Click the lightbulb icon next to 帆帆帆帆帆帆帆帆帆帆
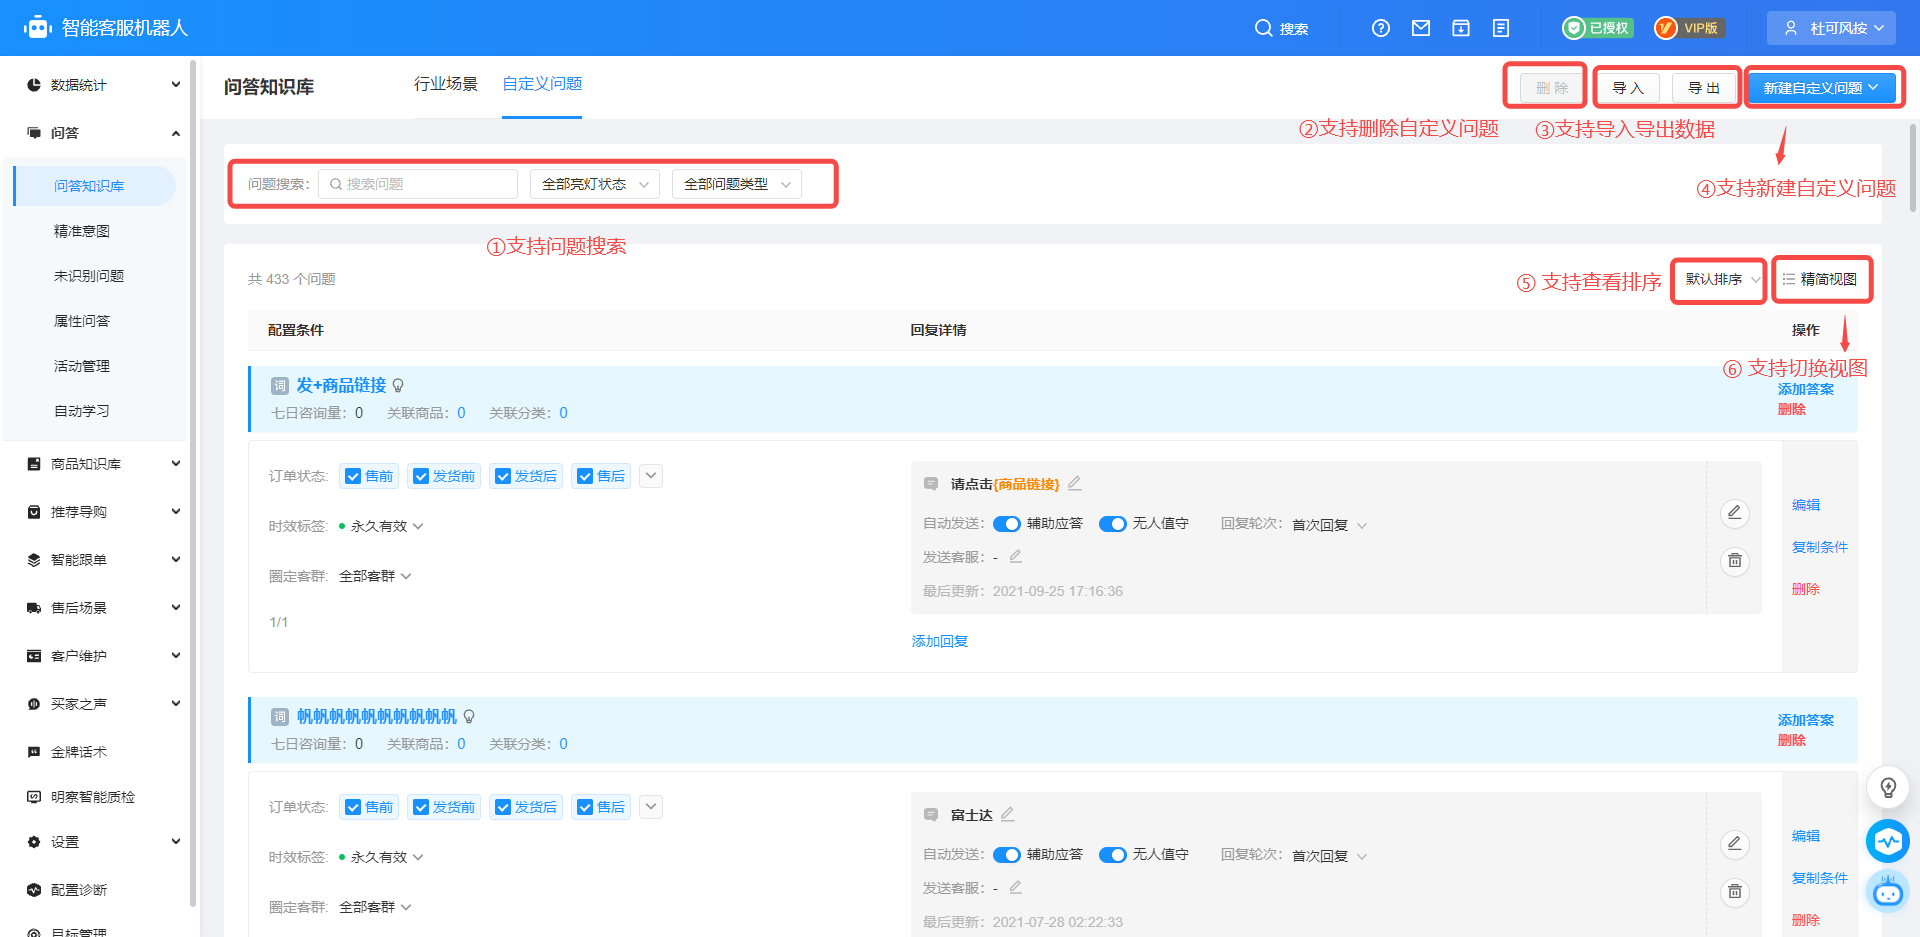Screen dimensions: 1920x937 coord(469,717)
